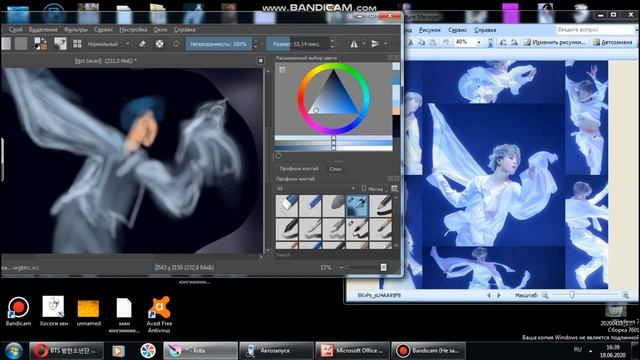Rotate picture right icon
This screenshot has width=640, height=360.
click(x=514, y=42)
